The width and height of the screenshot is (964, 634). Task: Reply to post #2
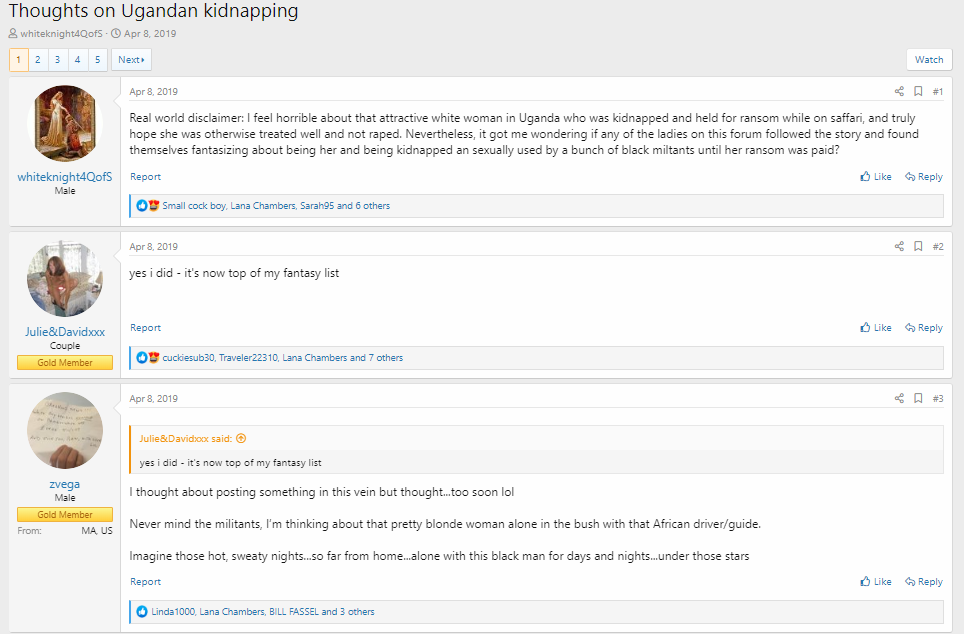coord(923,328)
